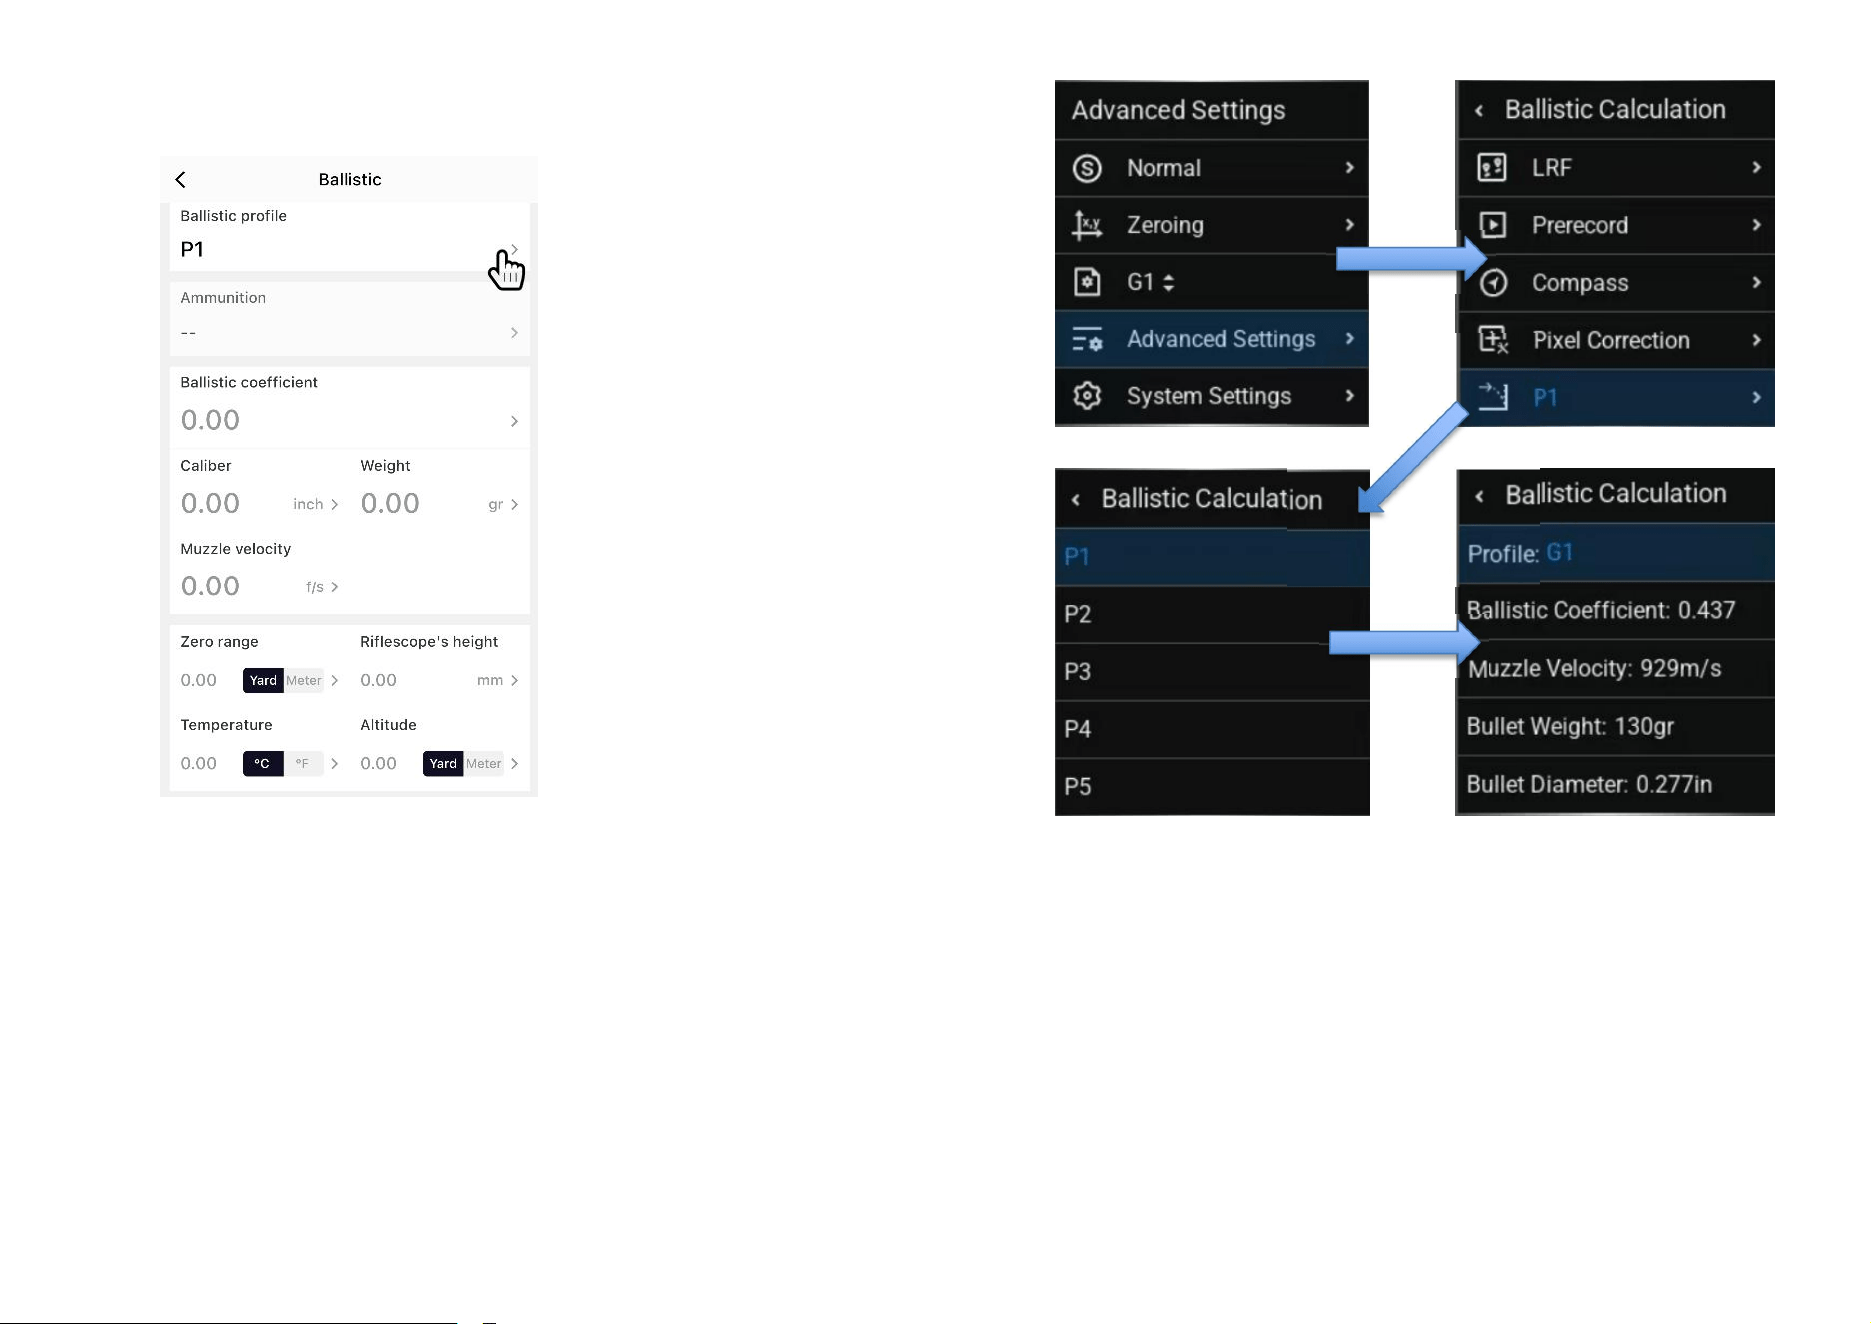Open the Ballistic coefficient chevron

[514, 421]
